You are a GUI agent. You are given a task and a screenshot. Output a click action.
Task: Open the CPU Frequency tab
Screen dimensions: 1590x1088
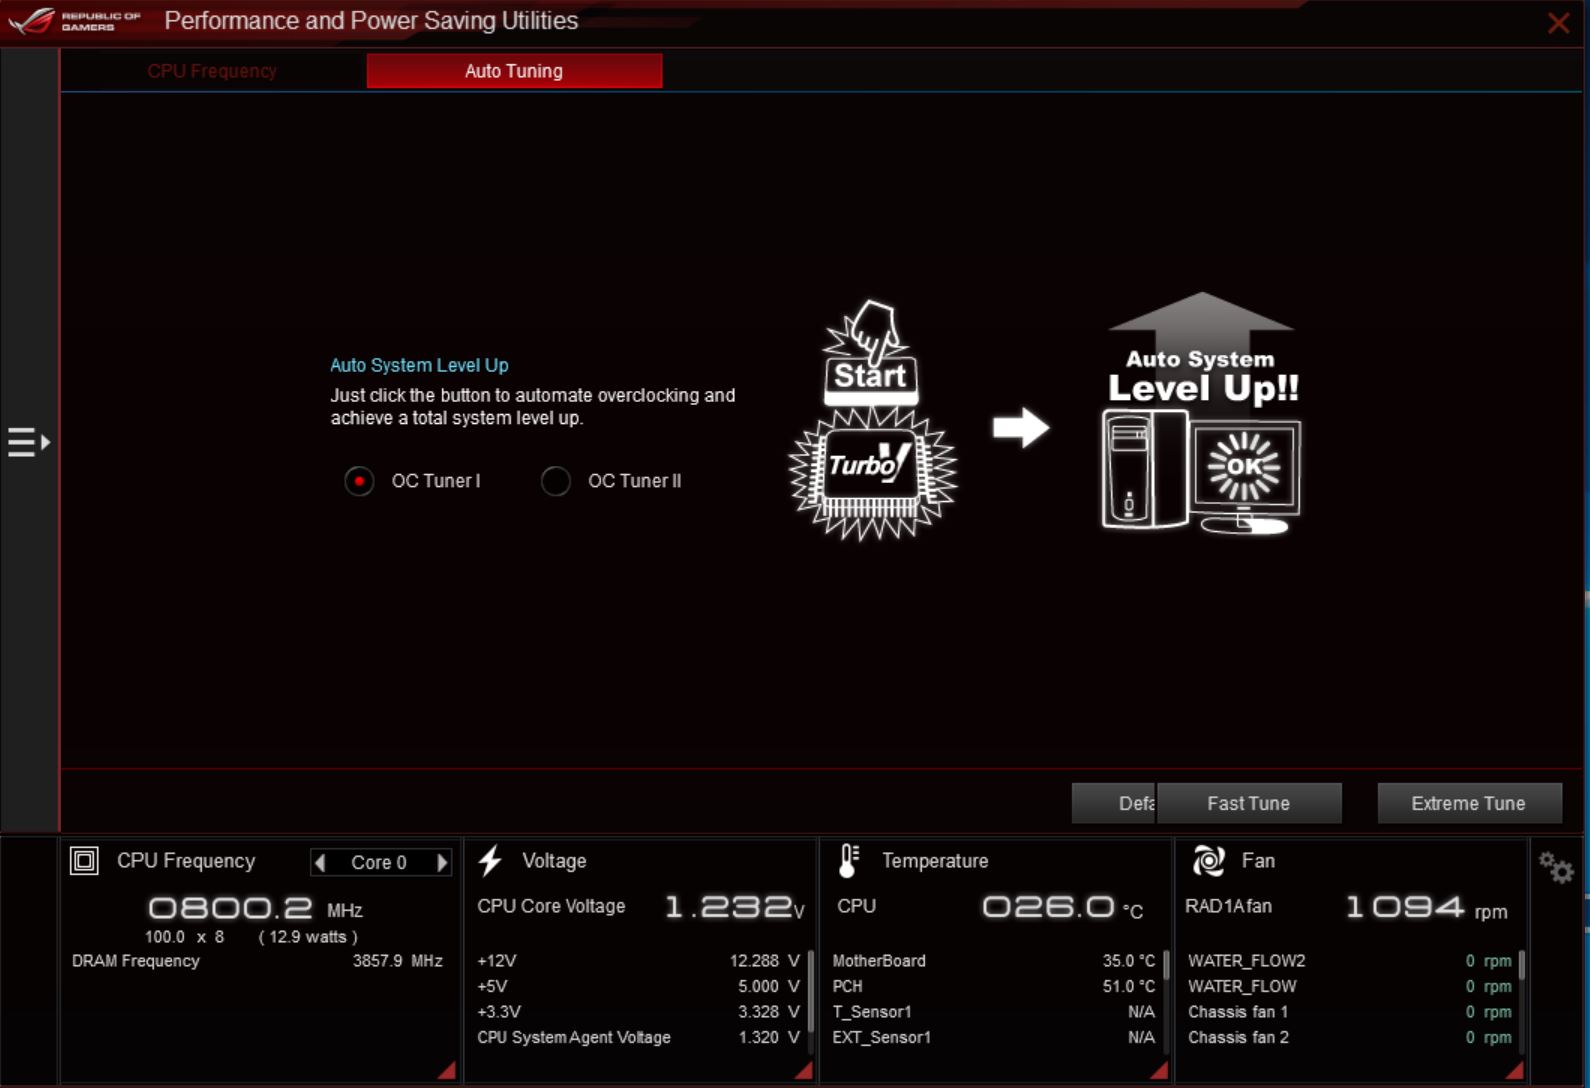pos(212,71)
